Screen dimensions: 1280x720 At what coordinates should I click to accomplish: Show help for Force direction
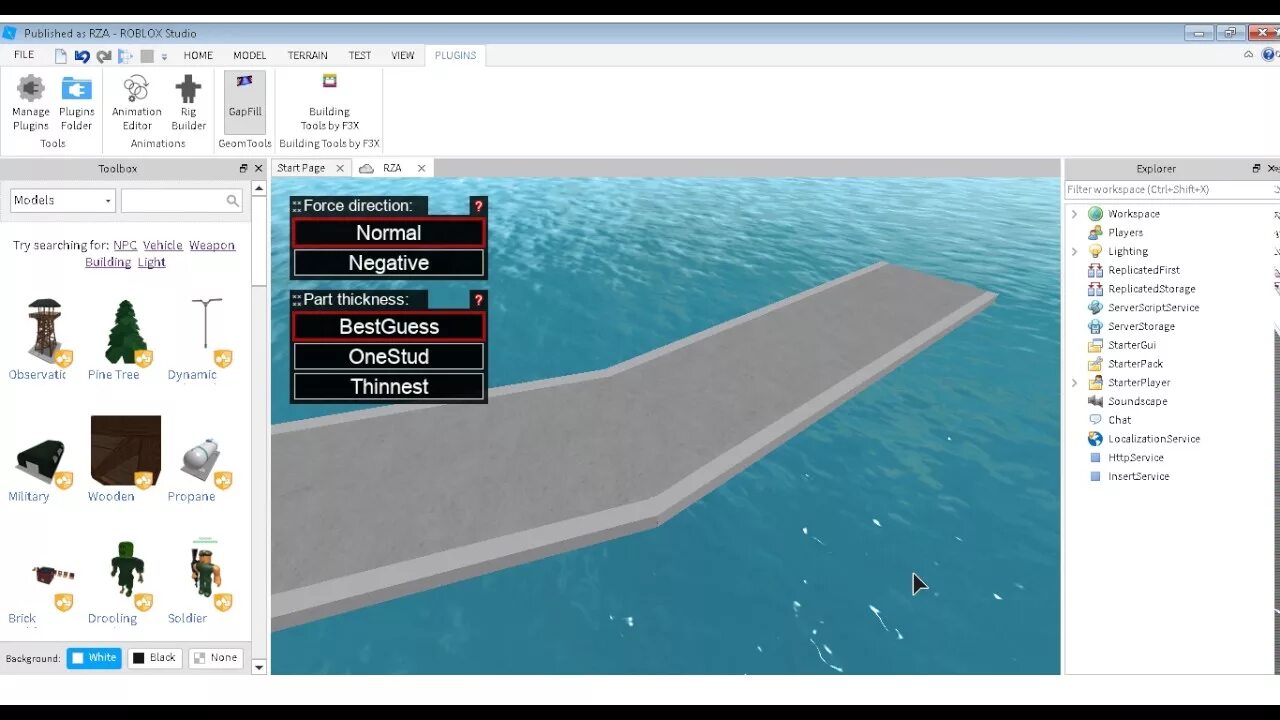pos(478,206)
